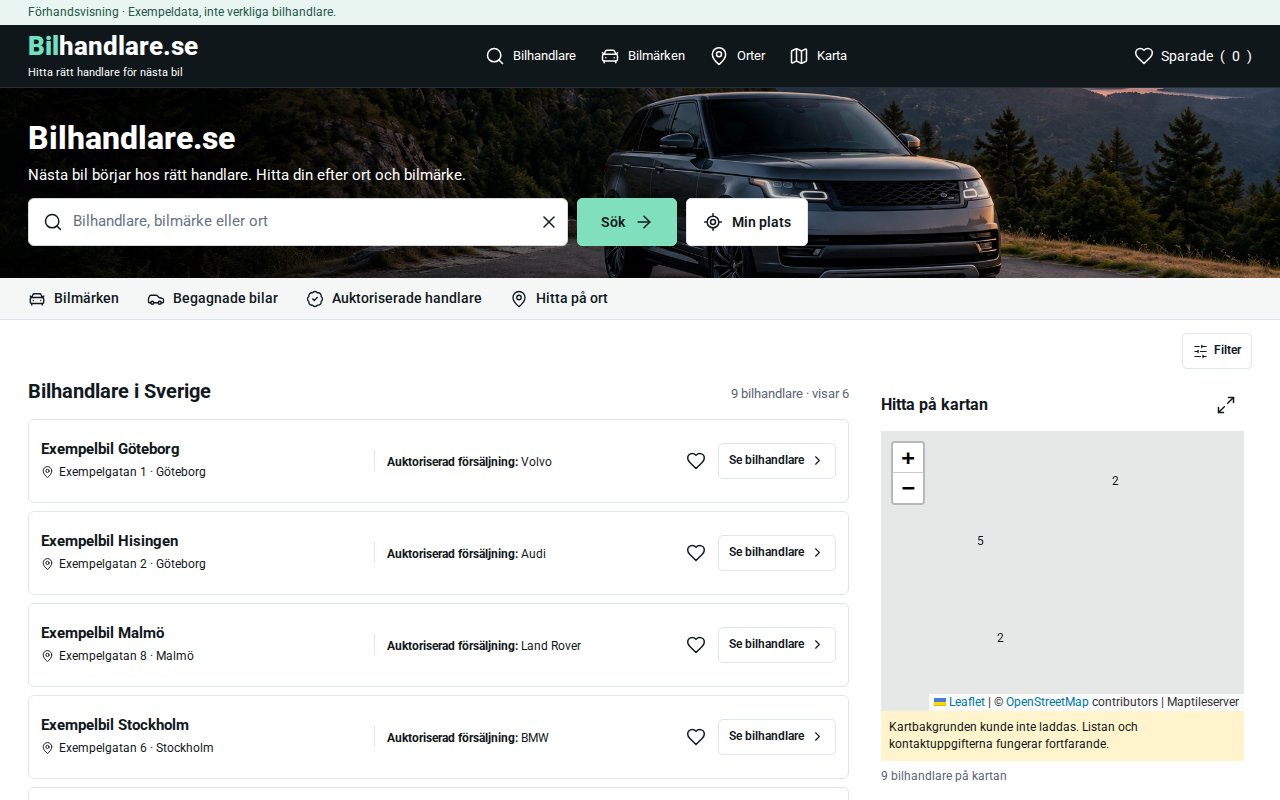
Task: Open Bilmärken in top navigation
Action: (643, 56)
